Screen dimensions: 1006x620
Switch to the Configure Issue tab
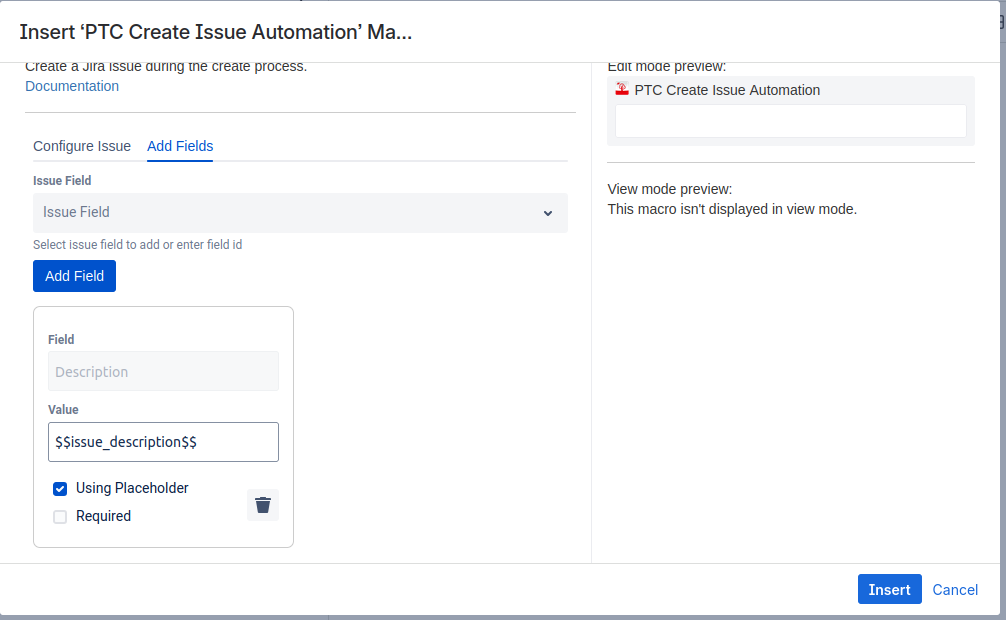coord(82,146)
